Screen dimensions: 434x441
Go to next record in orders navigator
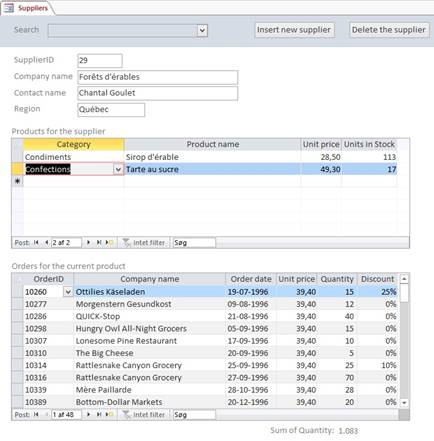88,414
